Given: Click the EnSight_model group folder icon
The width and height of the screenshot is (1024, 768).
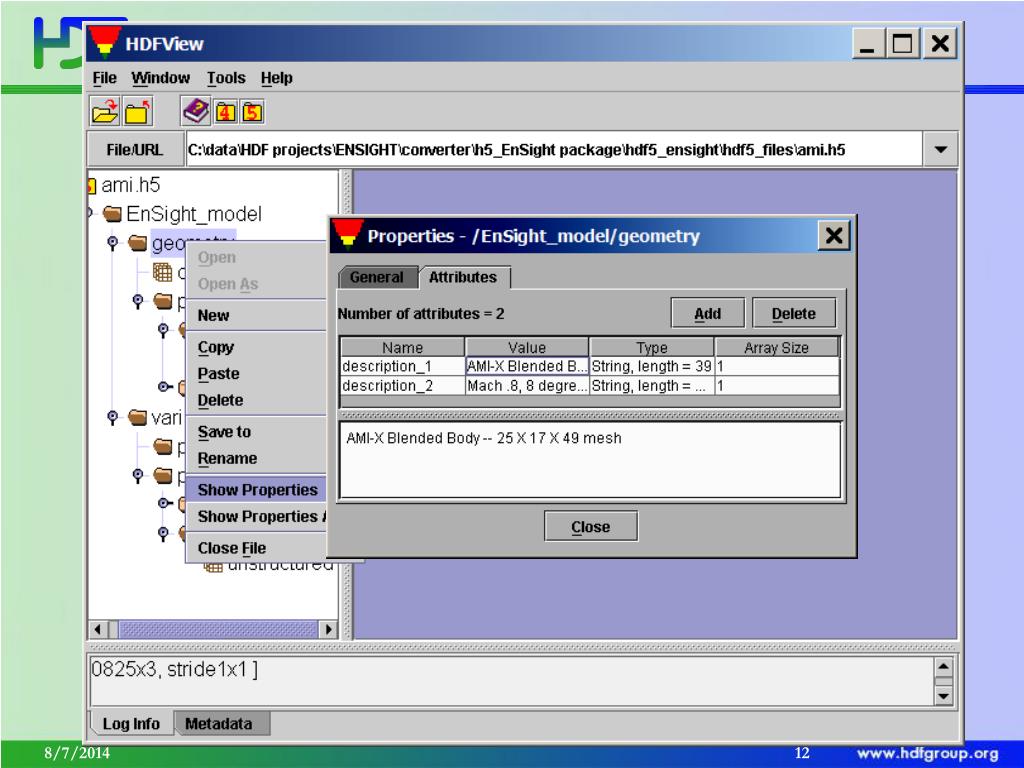Looking at the screenshot, I should tap(112, 214).
